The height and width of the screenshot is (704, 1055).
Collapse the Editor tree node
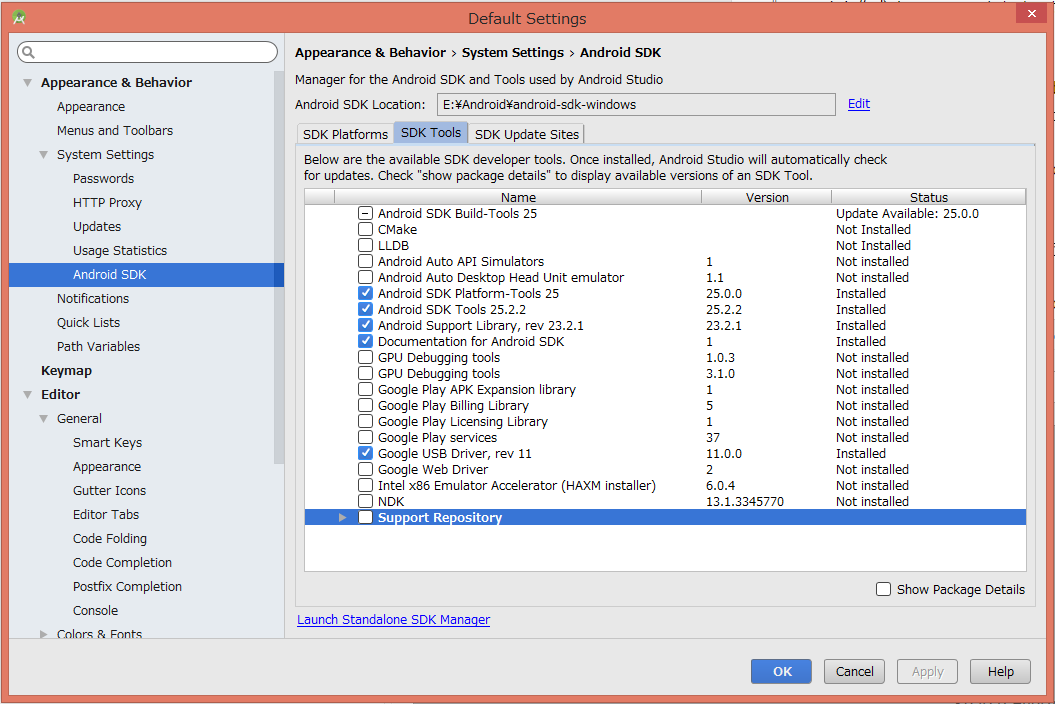(28, 394)
